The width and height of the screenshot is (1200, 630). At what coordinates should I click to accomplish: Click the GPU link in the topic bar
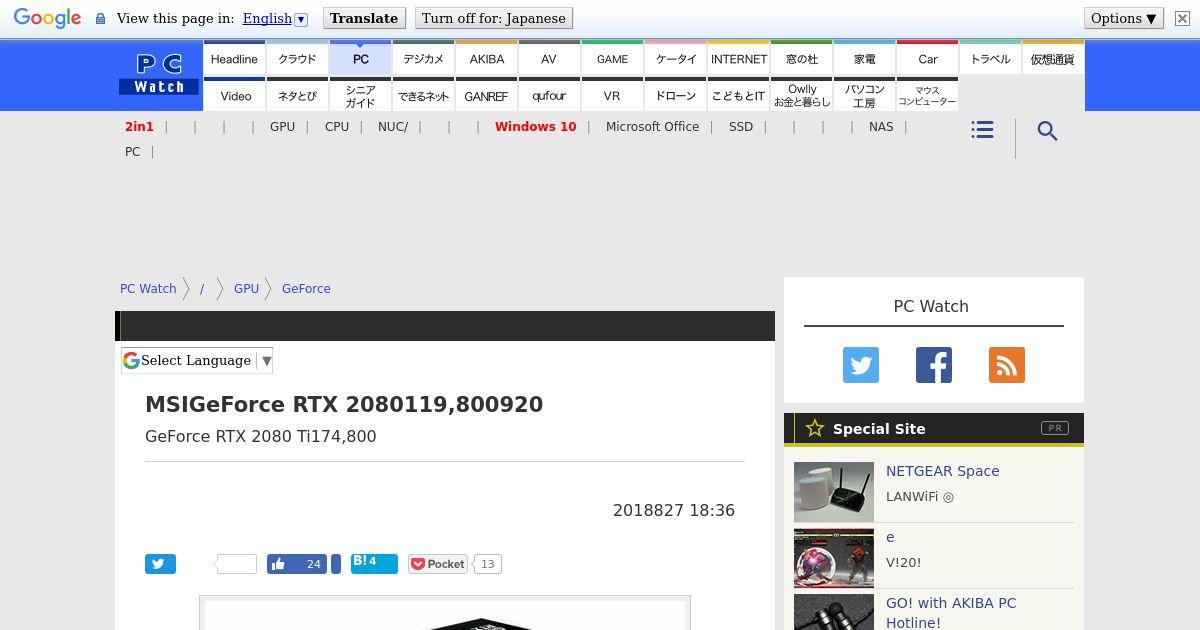coord(282,127)
